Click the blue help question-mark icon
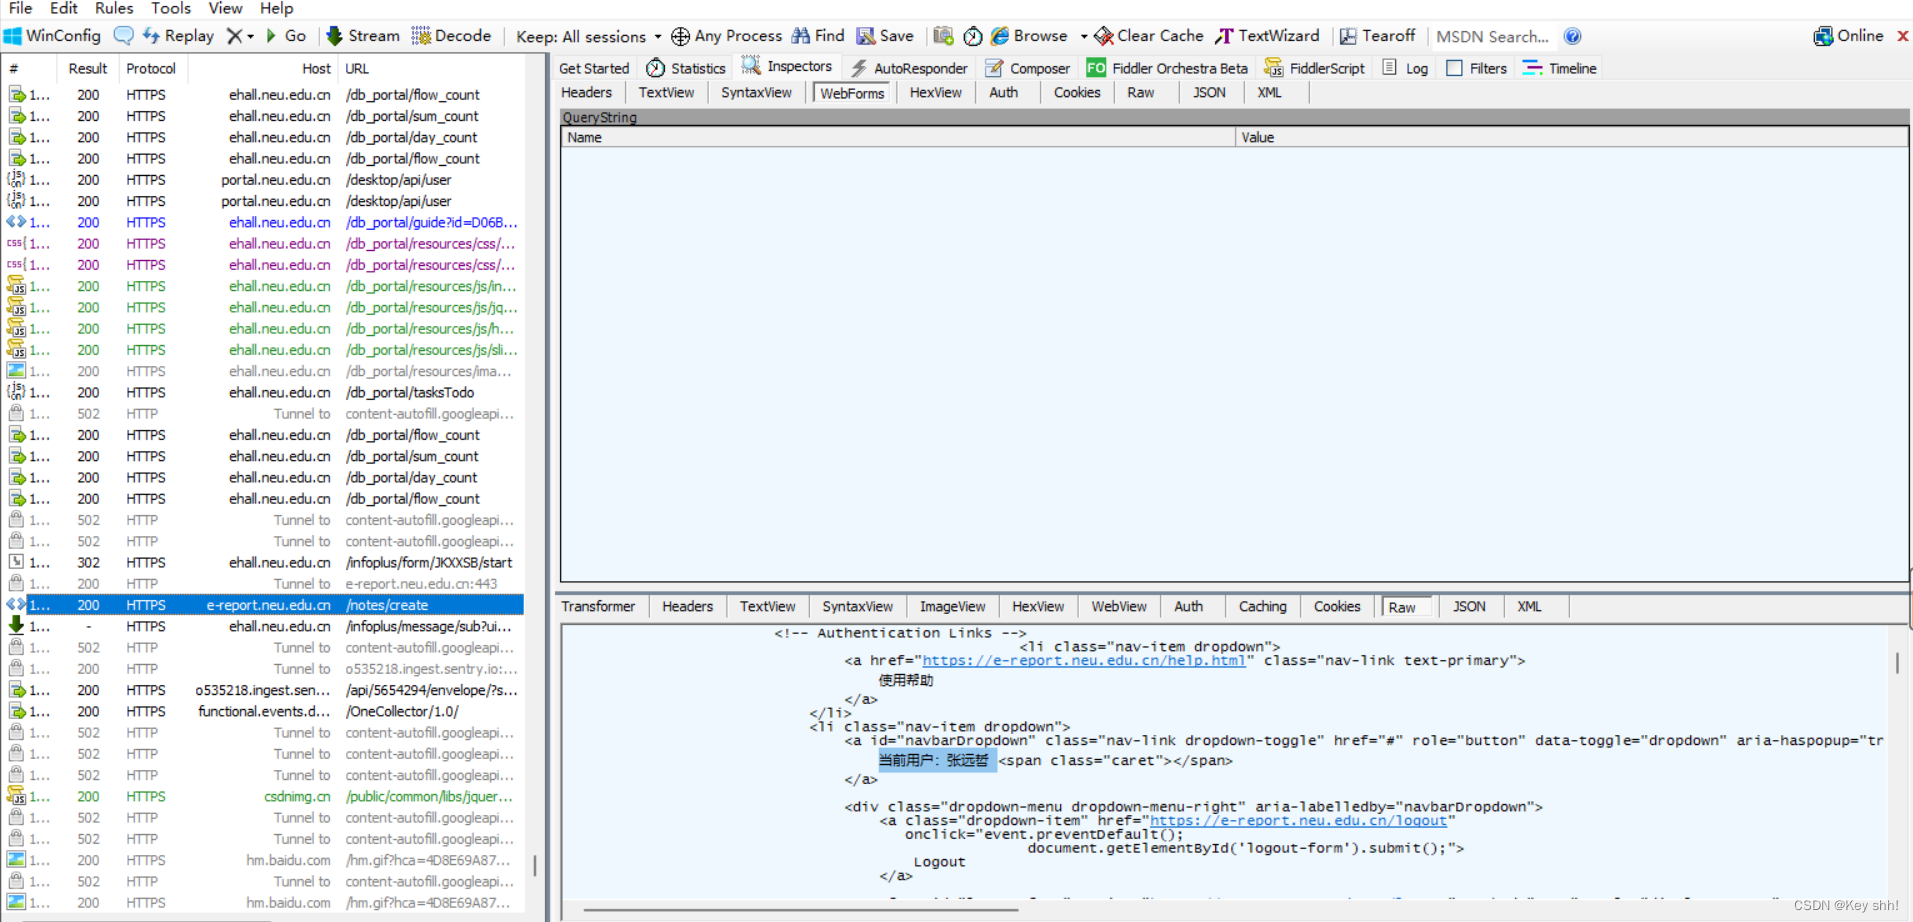 pyautogui.click(x=1573, y=37)
